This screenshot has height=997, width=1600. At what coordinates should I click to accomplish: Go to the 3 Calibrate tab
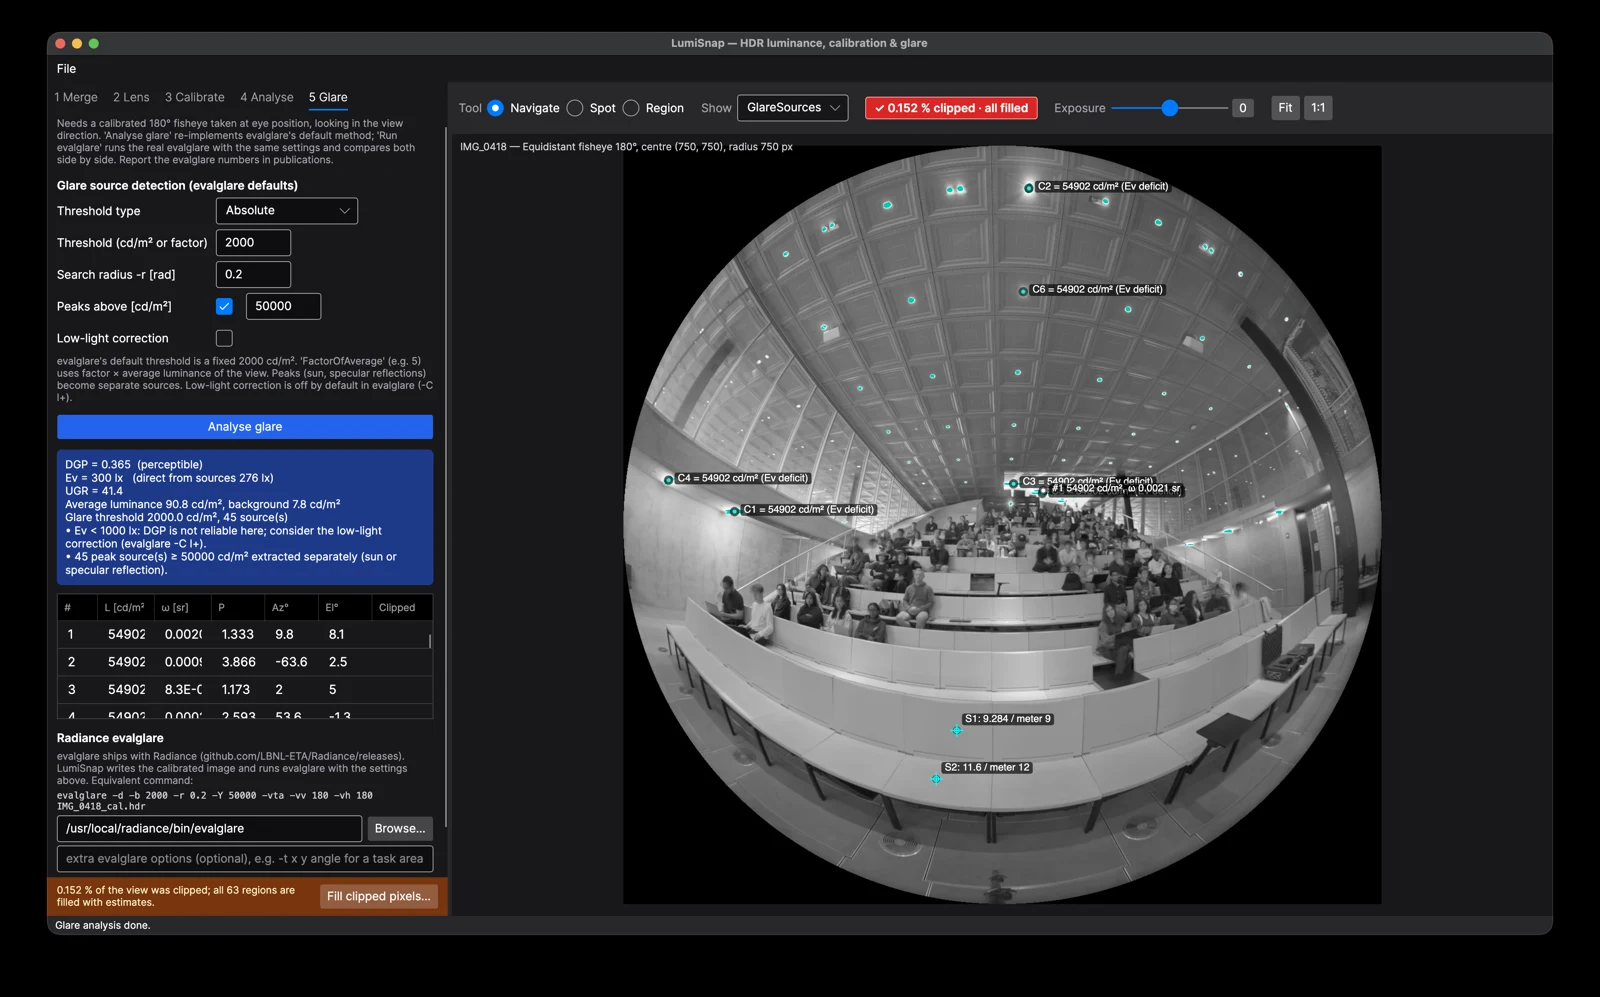[x=195, y=97]
